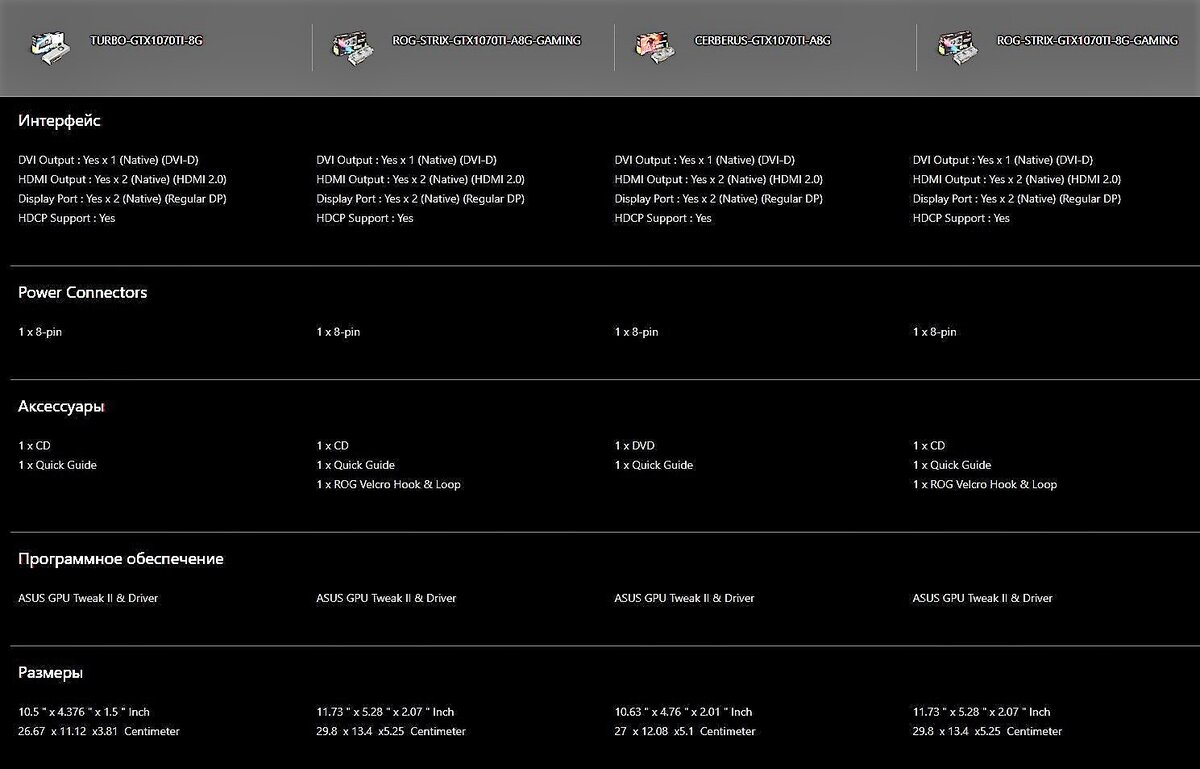The width and height of the screenshot is (1200, 769).
Task: Select the ROG-STRIX-GTX1070TI-A8G-GAMING product icon
Action: coord(350,44)
